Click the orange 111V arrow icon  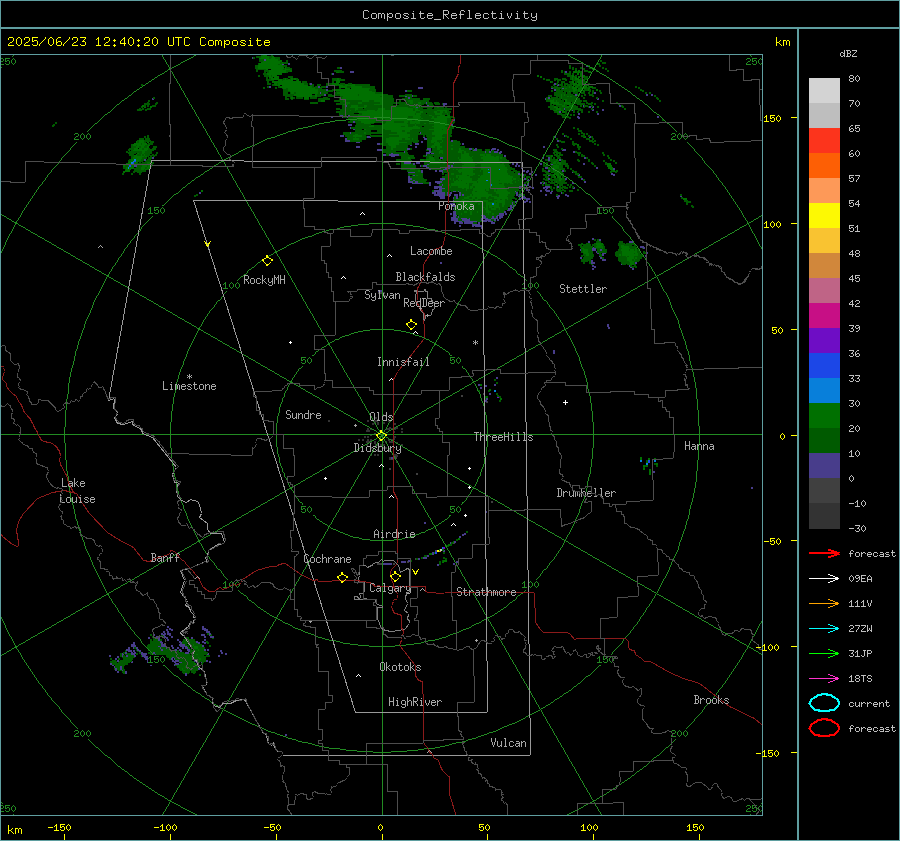pos(824,603)
